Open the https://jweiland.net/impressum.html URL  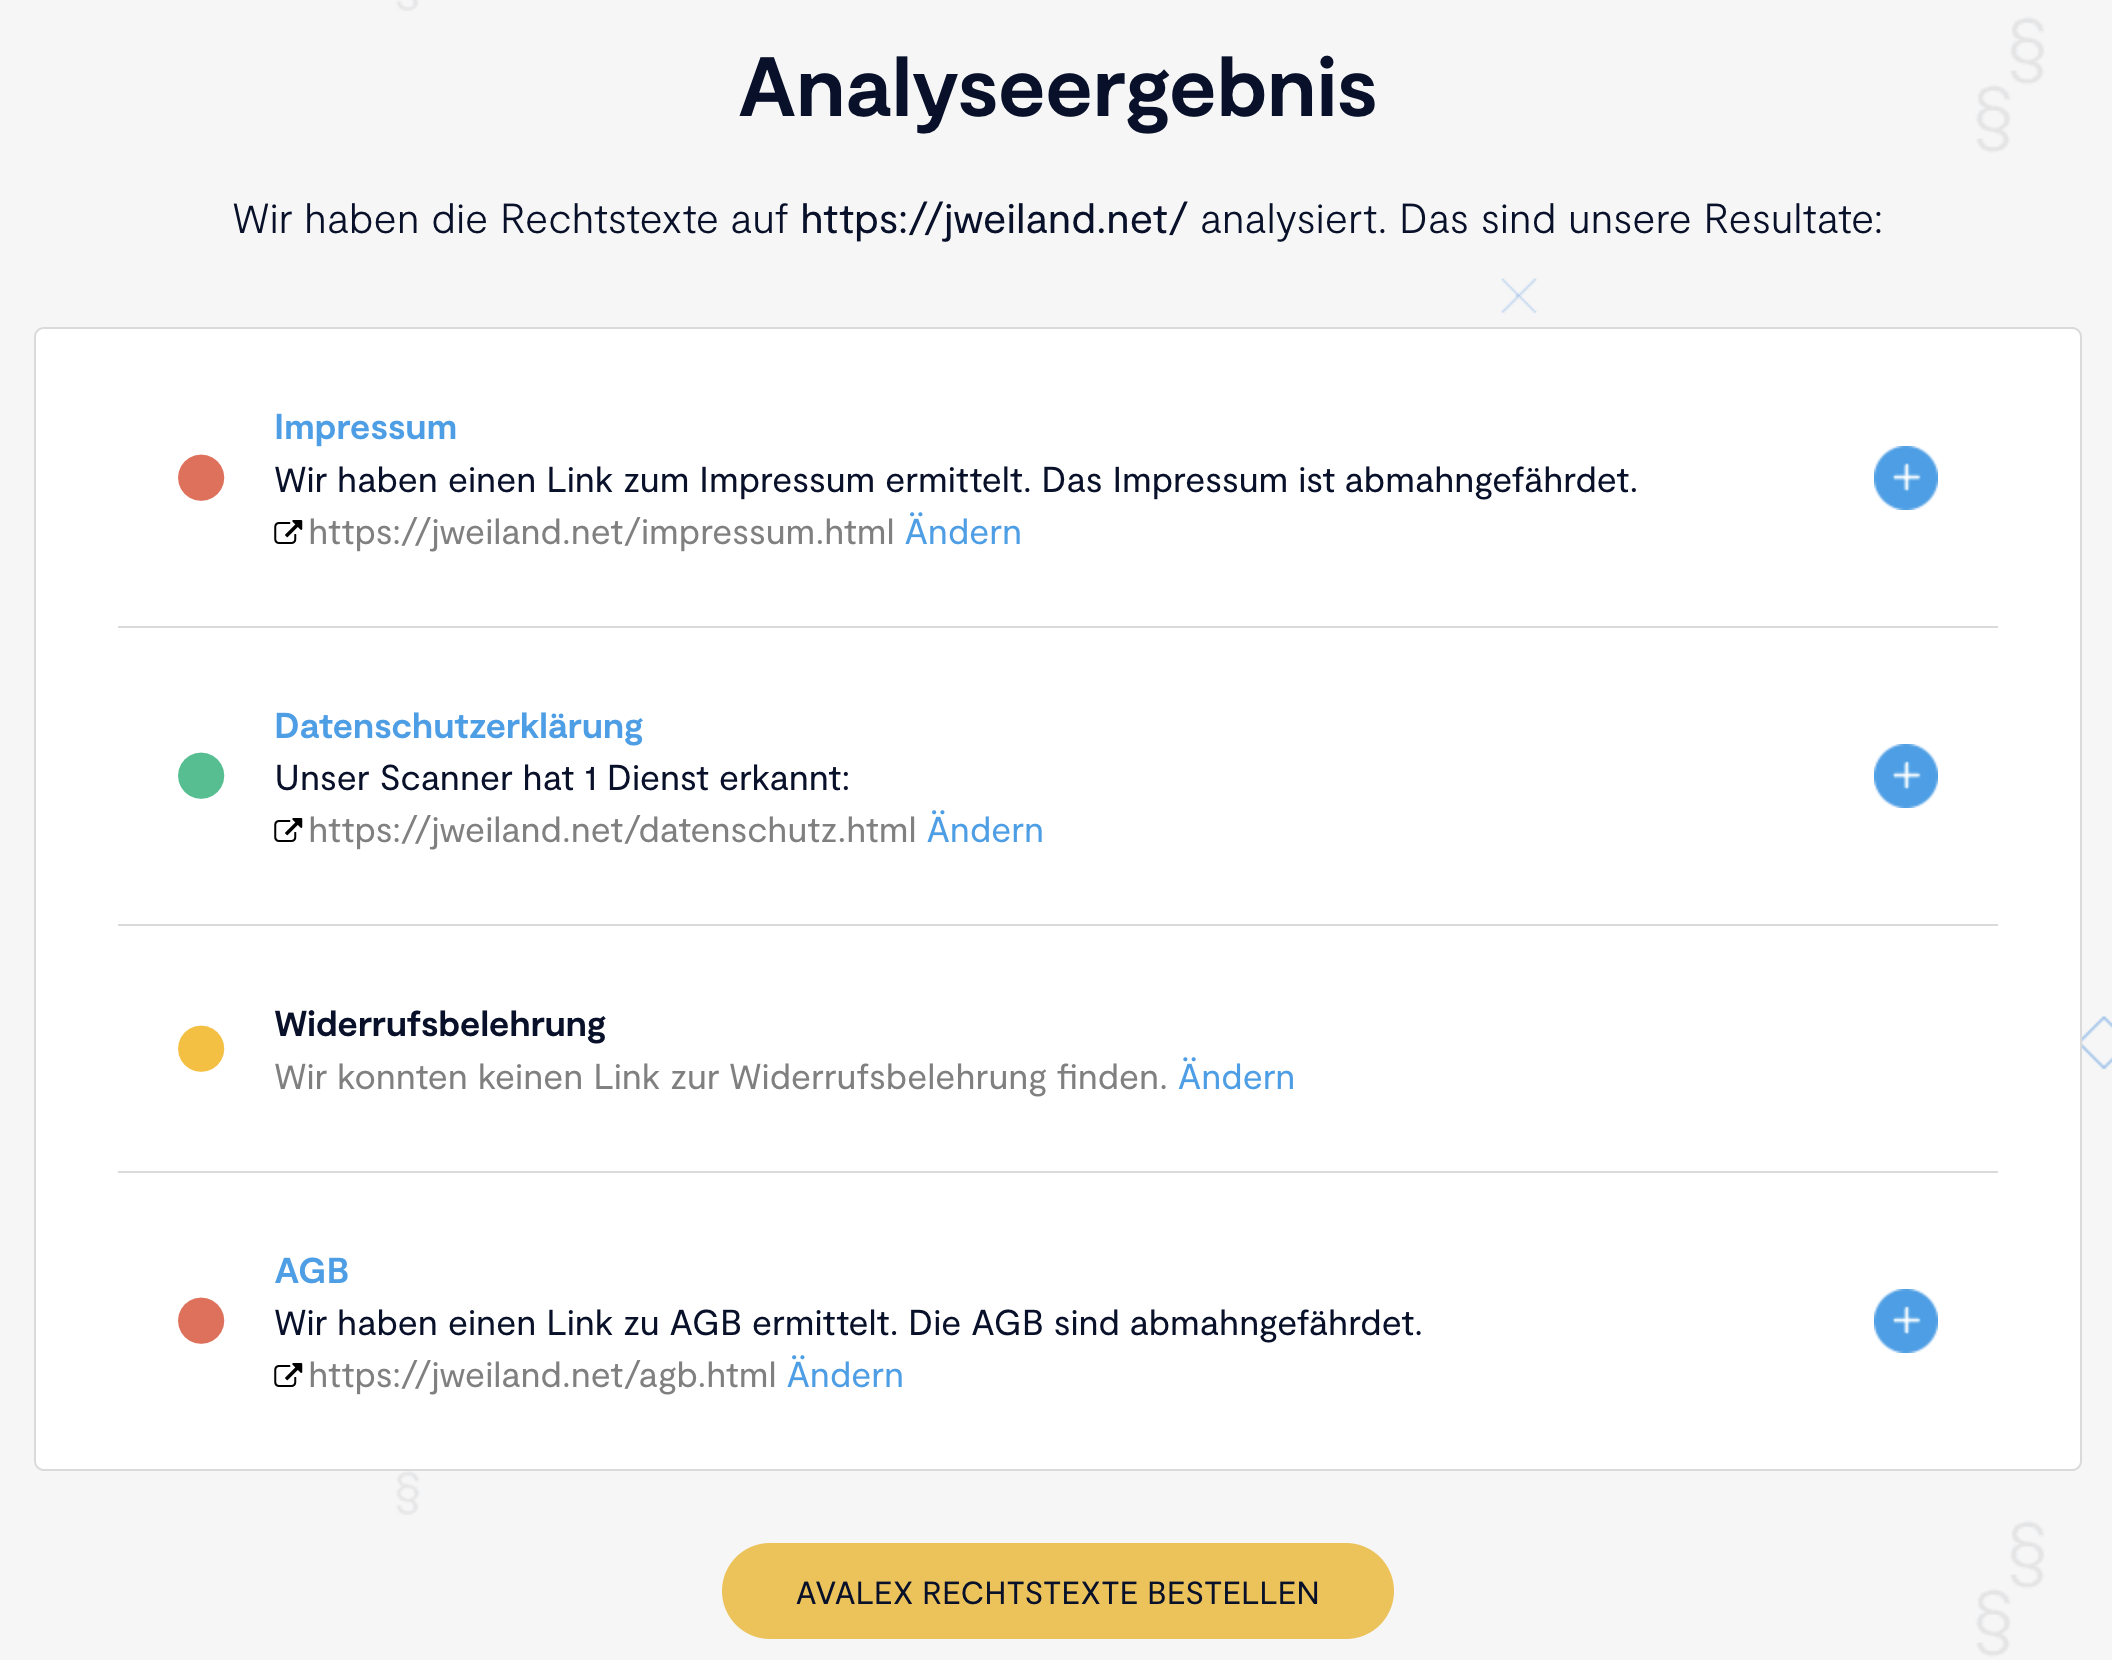(601, 533)
